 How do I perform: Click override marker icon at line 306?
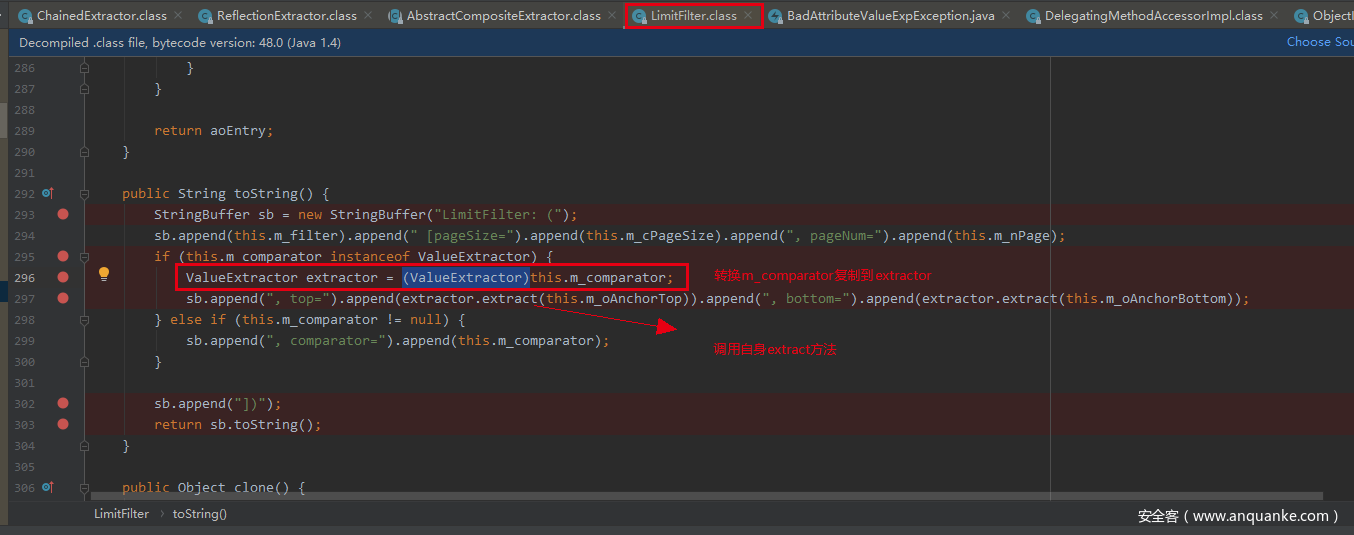47,488
